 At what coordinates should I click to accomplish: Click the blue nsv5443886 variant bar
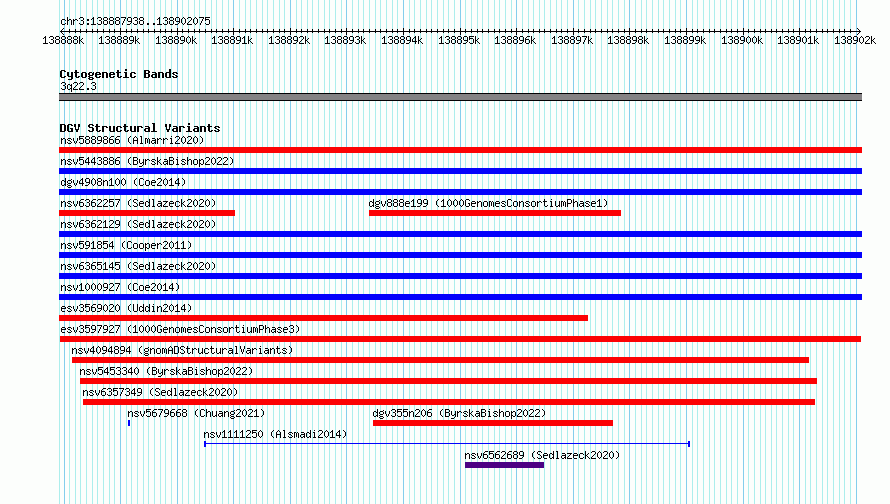[x=460, y=171]
